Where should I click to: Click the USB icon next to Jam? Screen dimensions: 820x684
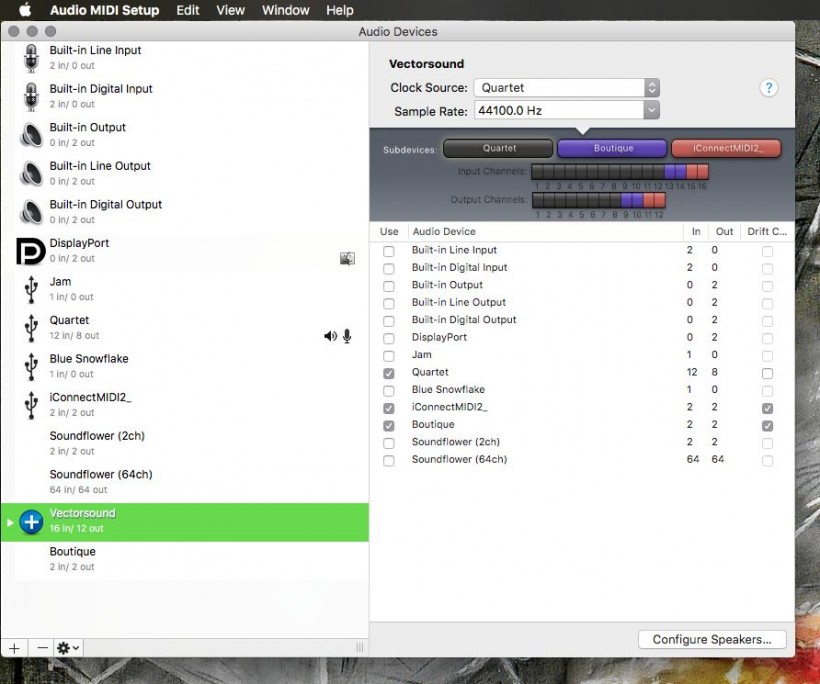(31, 290)
